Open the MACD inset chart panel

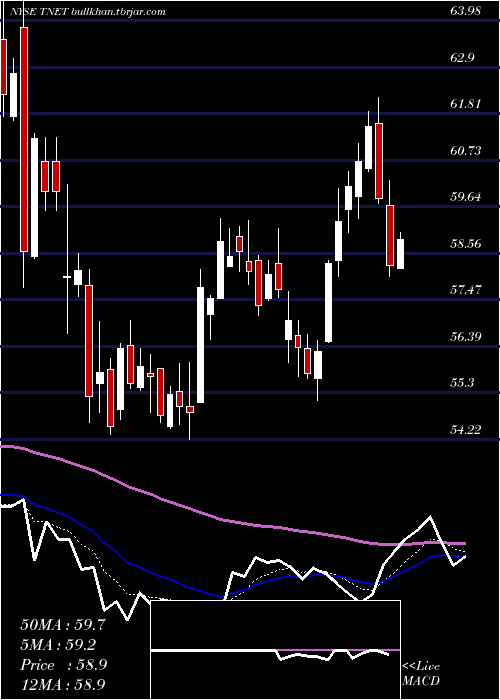click(275, 650)
